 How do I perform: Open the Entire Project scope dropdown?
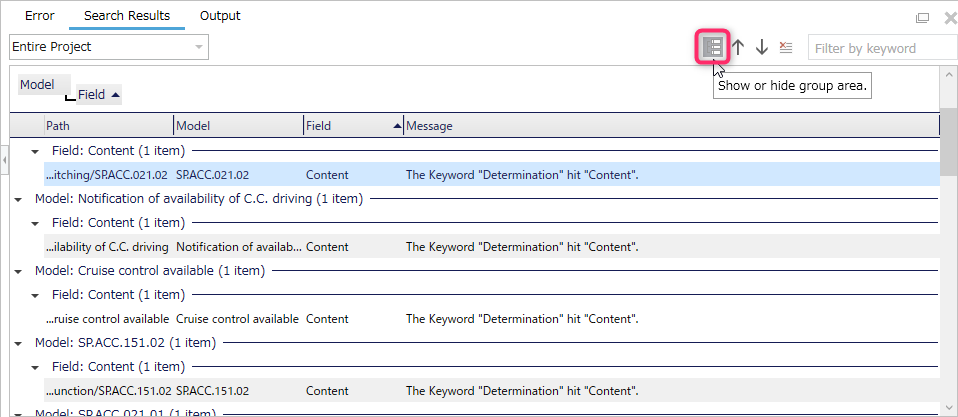point(109,47)
